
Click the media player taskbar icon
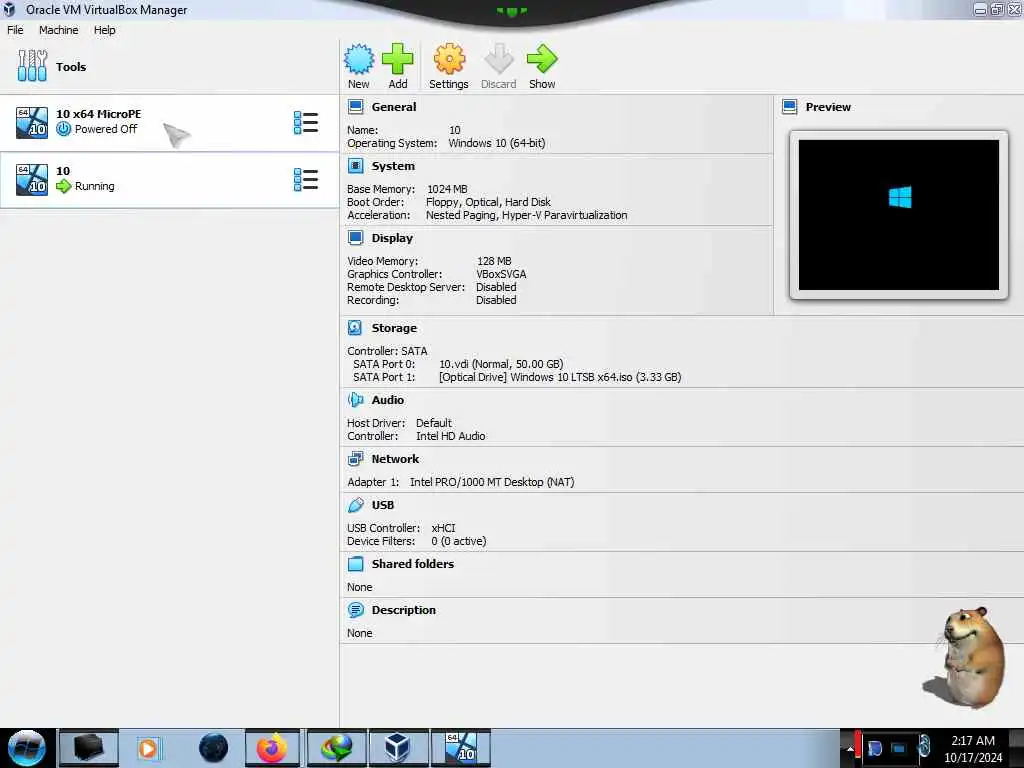click(x=148, y=748)
